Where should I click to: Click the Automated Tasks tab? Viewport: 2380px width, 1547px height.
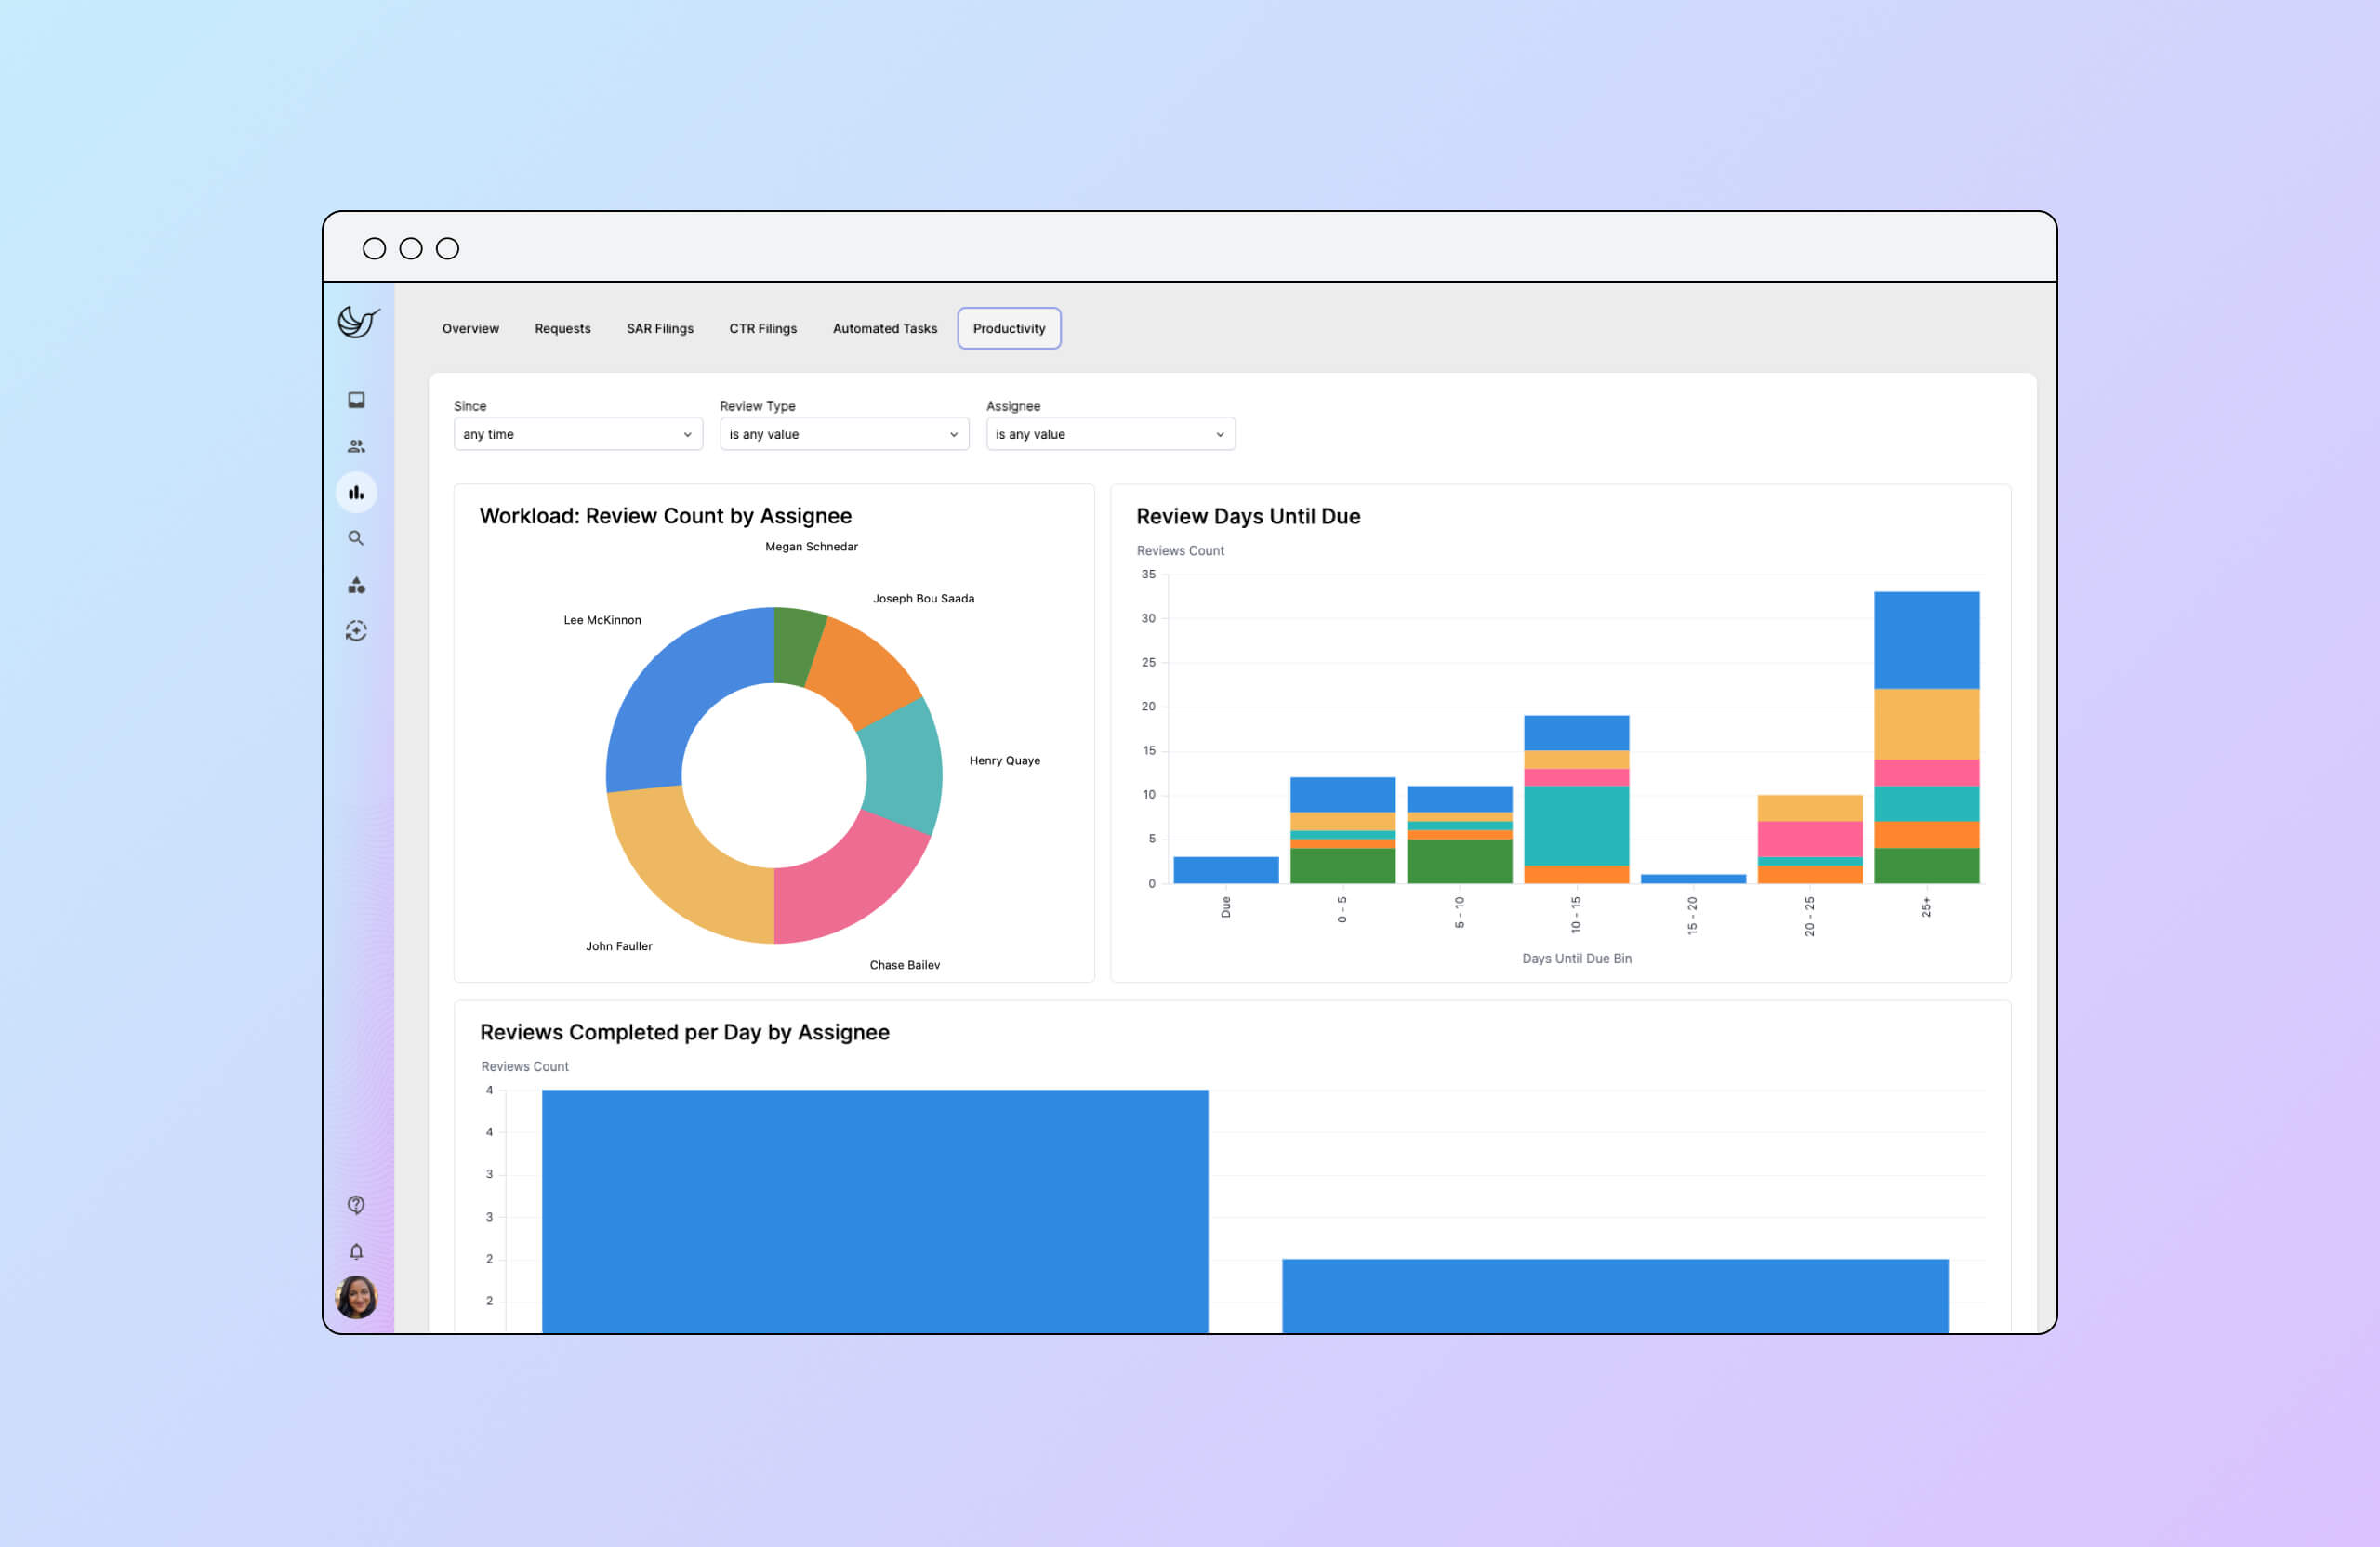point(881,328)
